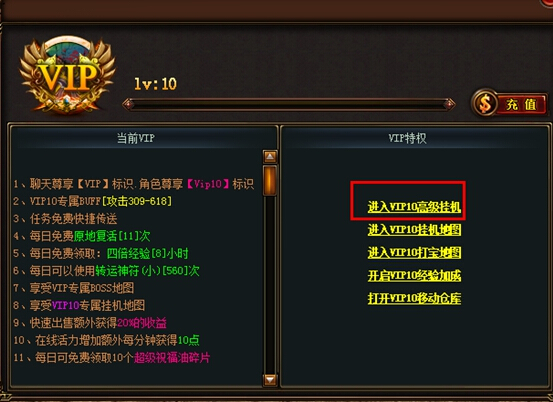Screen dimensions: 553x402
Task: Select the VIP特权 panel header
Action: coord(407,138)
